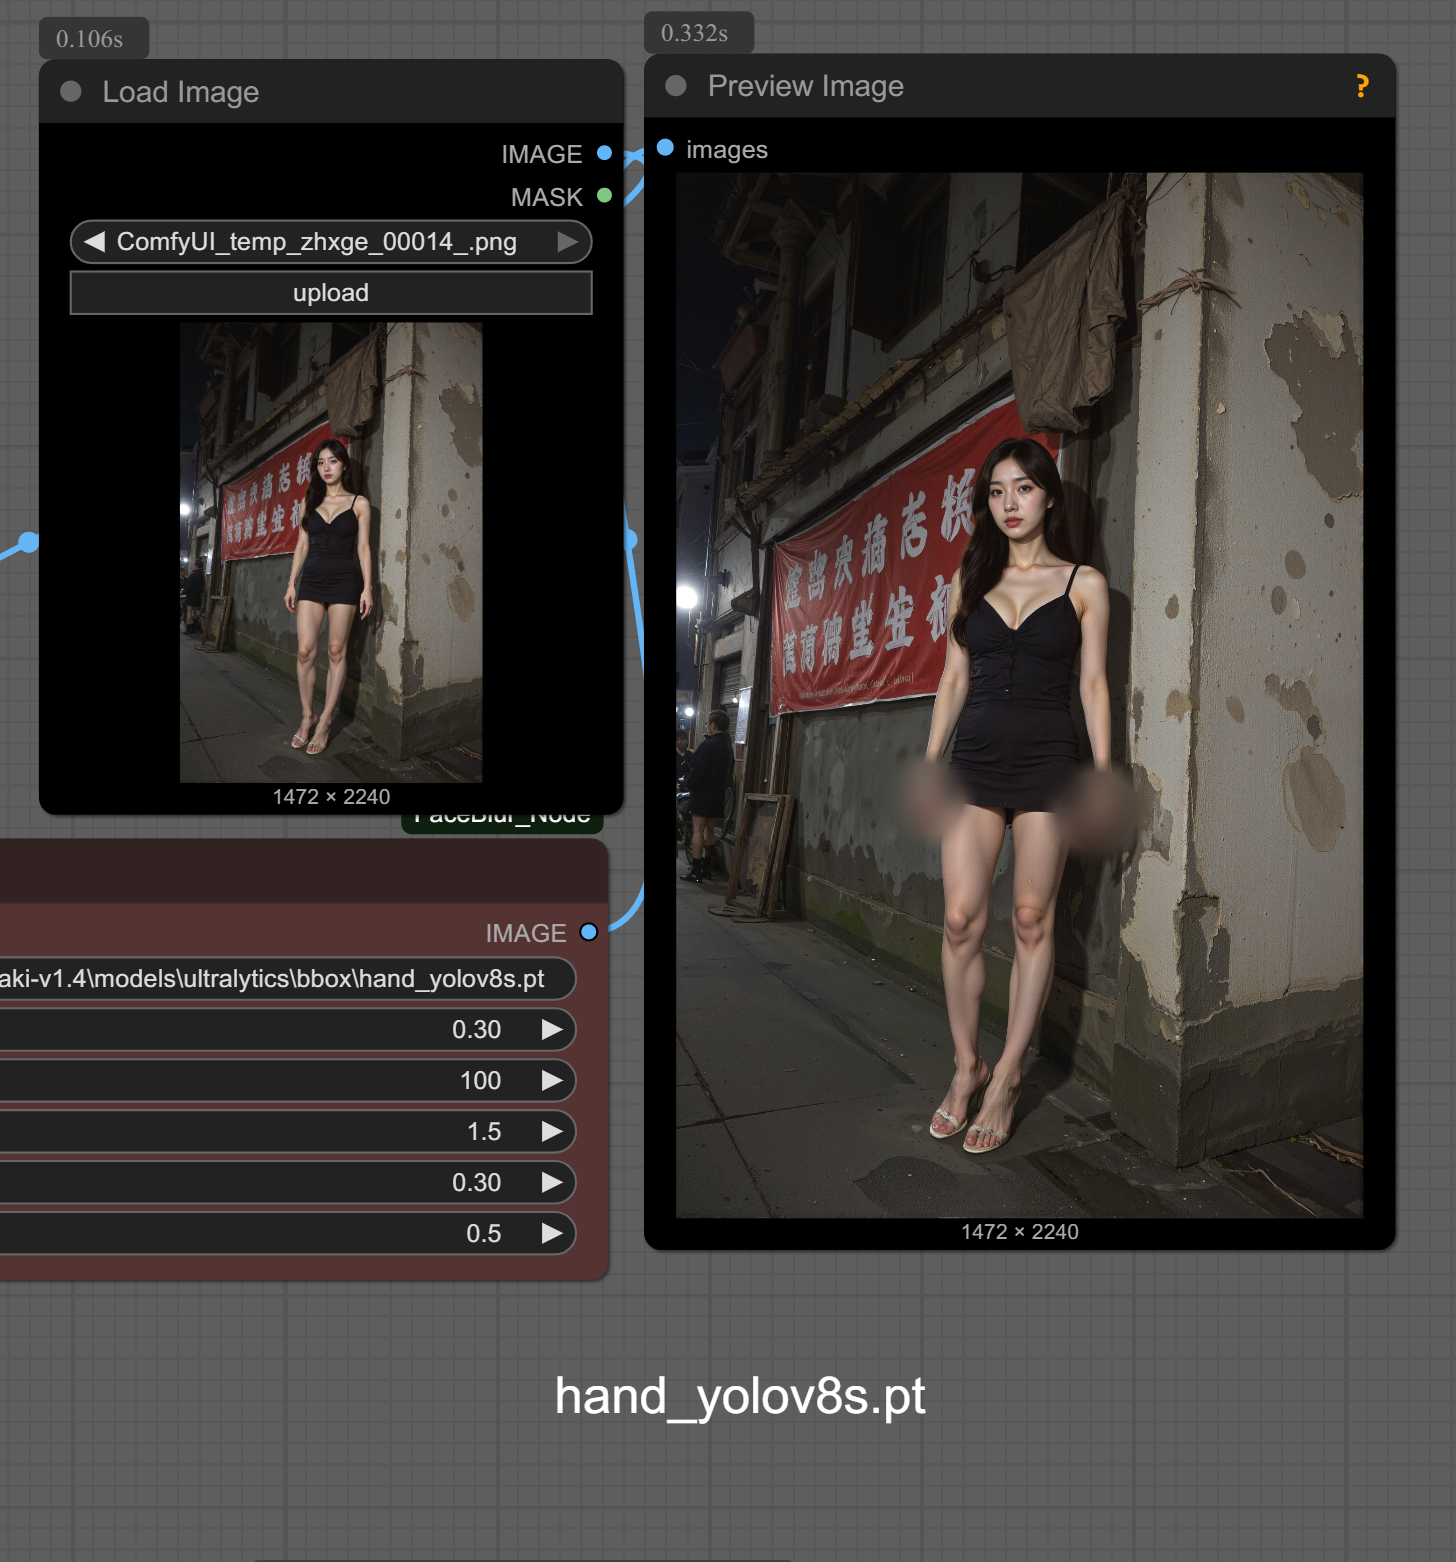Screen dimensions: 1456x1562
Task: Click the Preview Image collapse dot
Action: point(676,86)
